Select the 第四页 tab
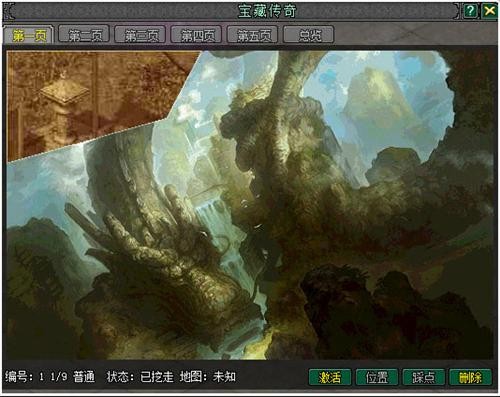Image resolution: width=500 pixels, height=397 pixels. click(196, 34)
